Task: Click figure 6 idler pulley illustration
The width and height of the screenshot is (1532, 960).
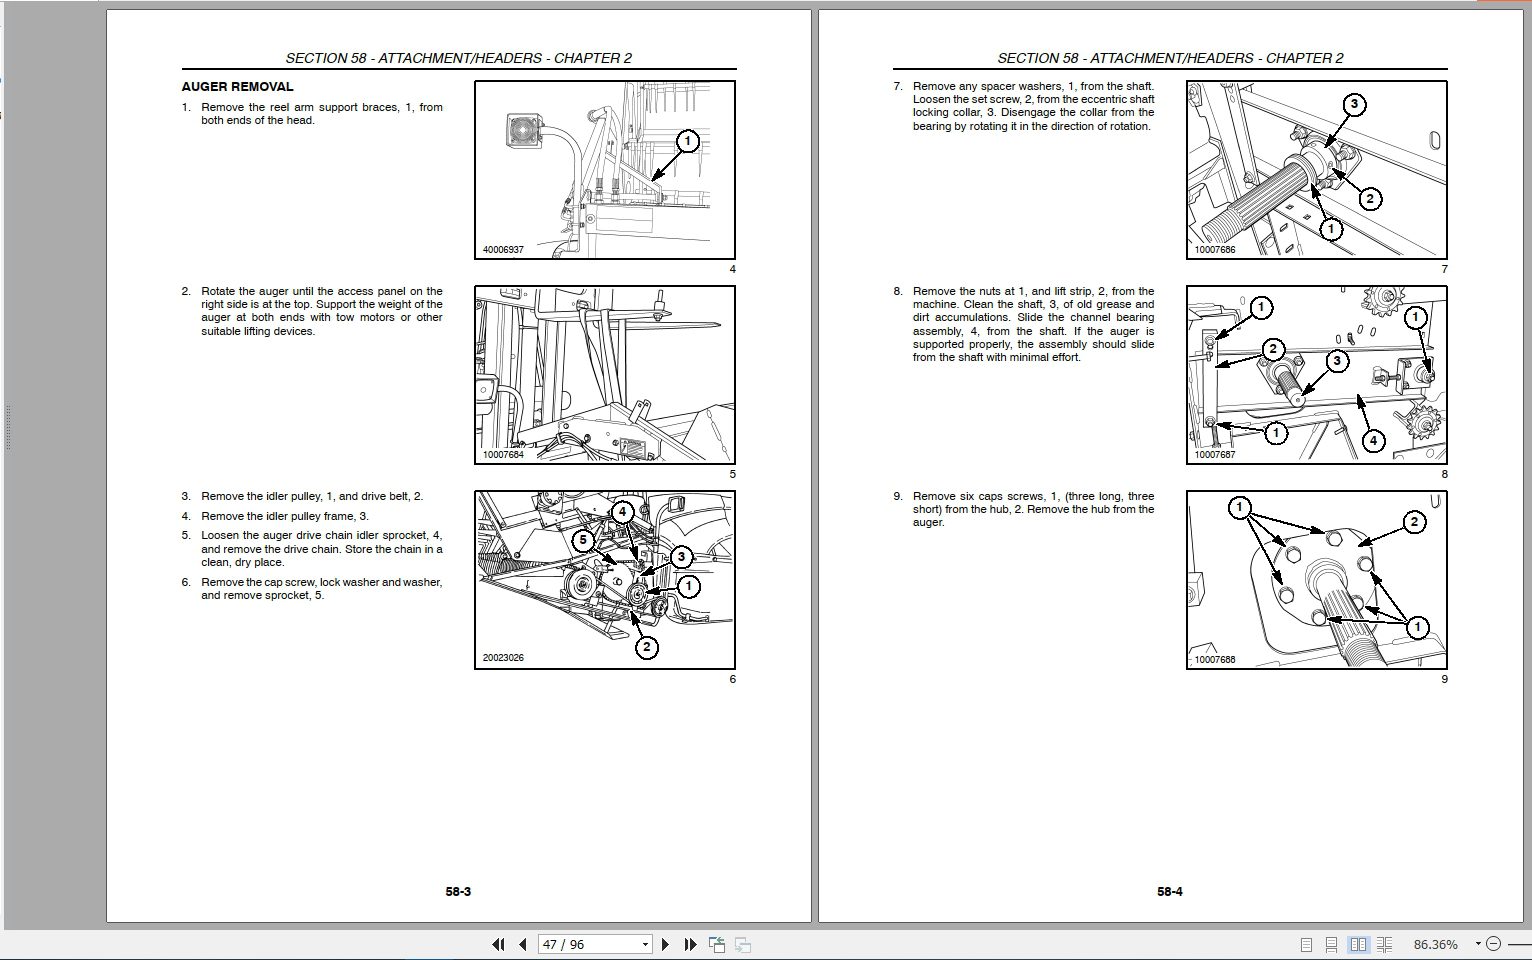Action: (605, 580)
